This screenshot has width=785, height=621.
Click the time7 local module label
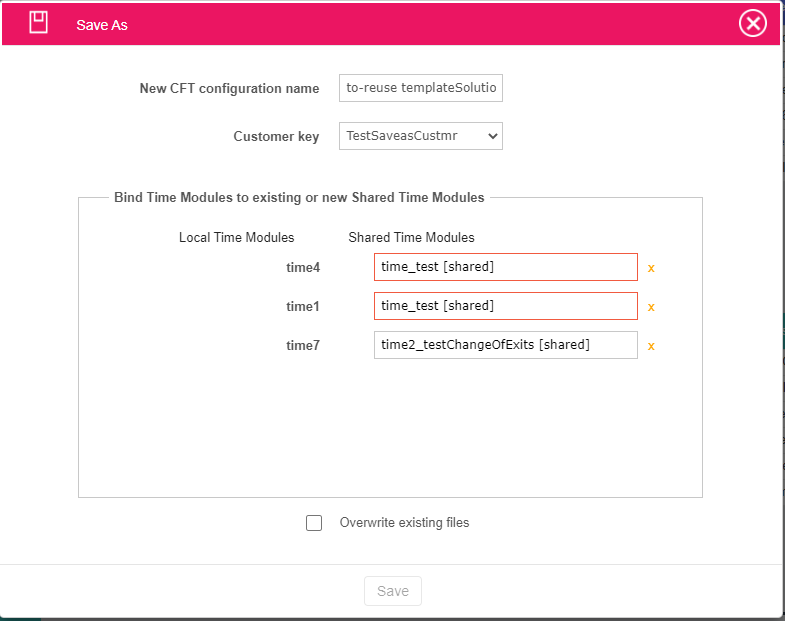point(302,346)
